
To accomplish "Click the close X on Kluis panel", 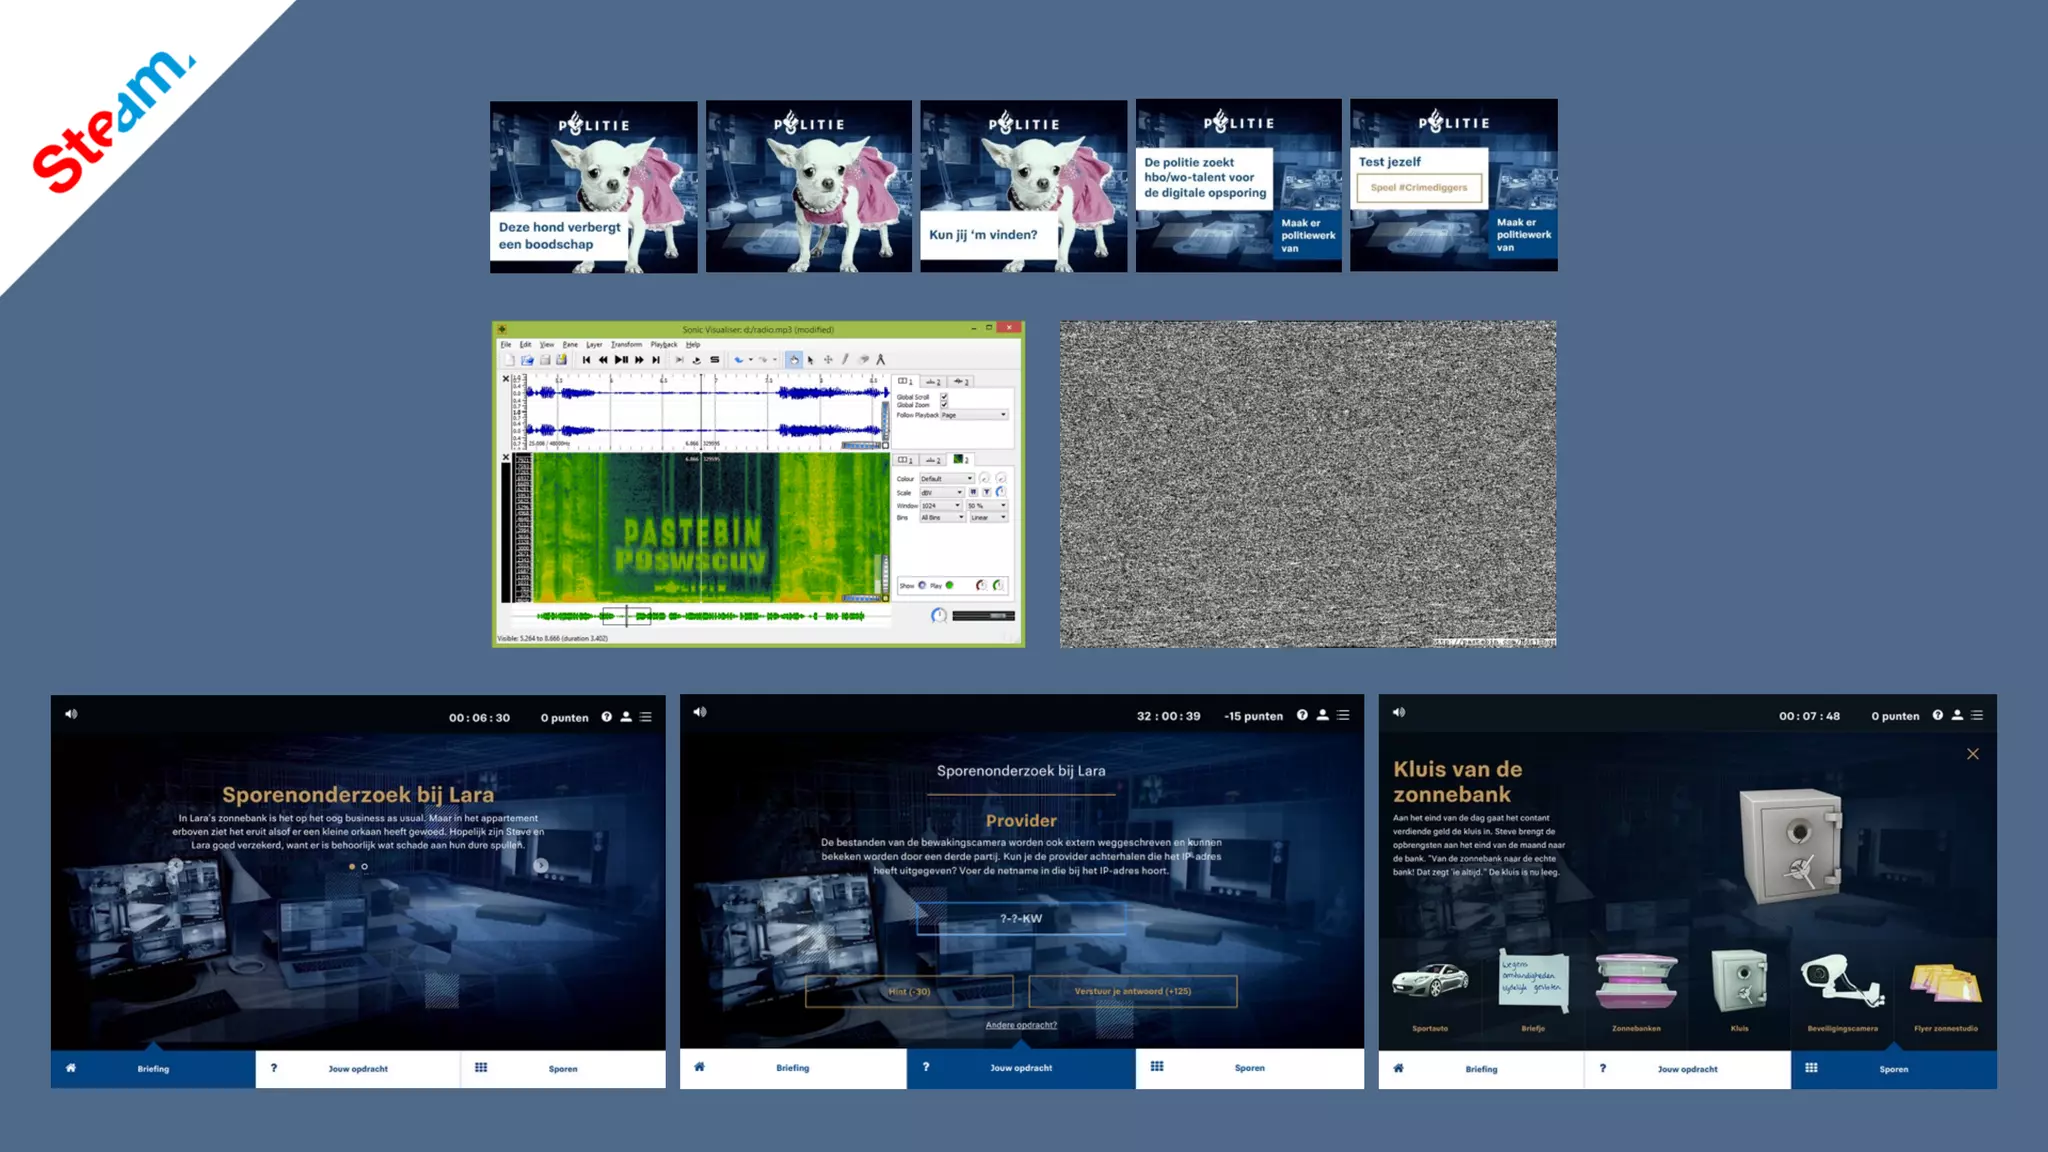I will pos(1972,754).
